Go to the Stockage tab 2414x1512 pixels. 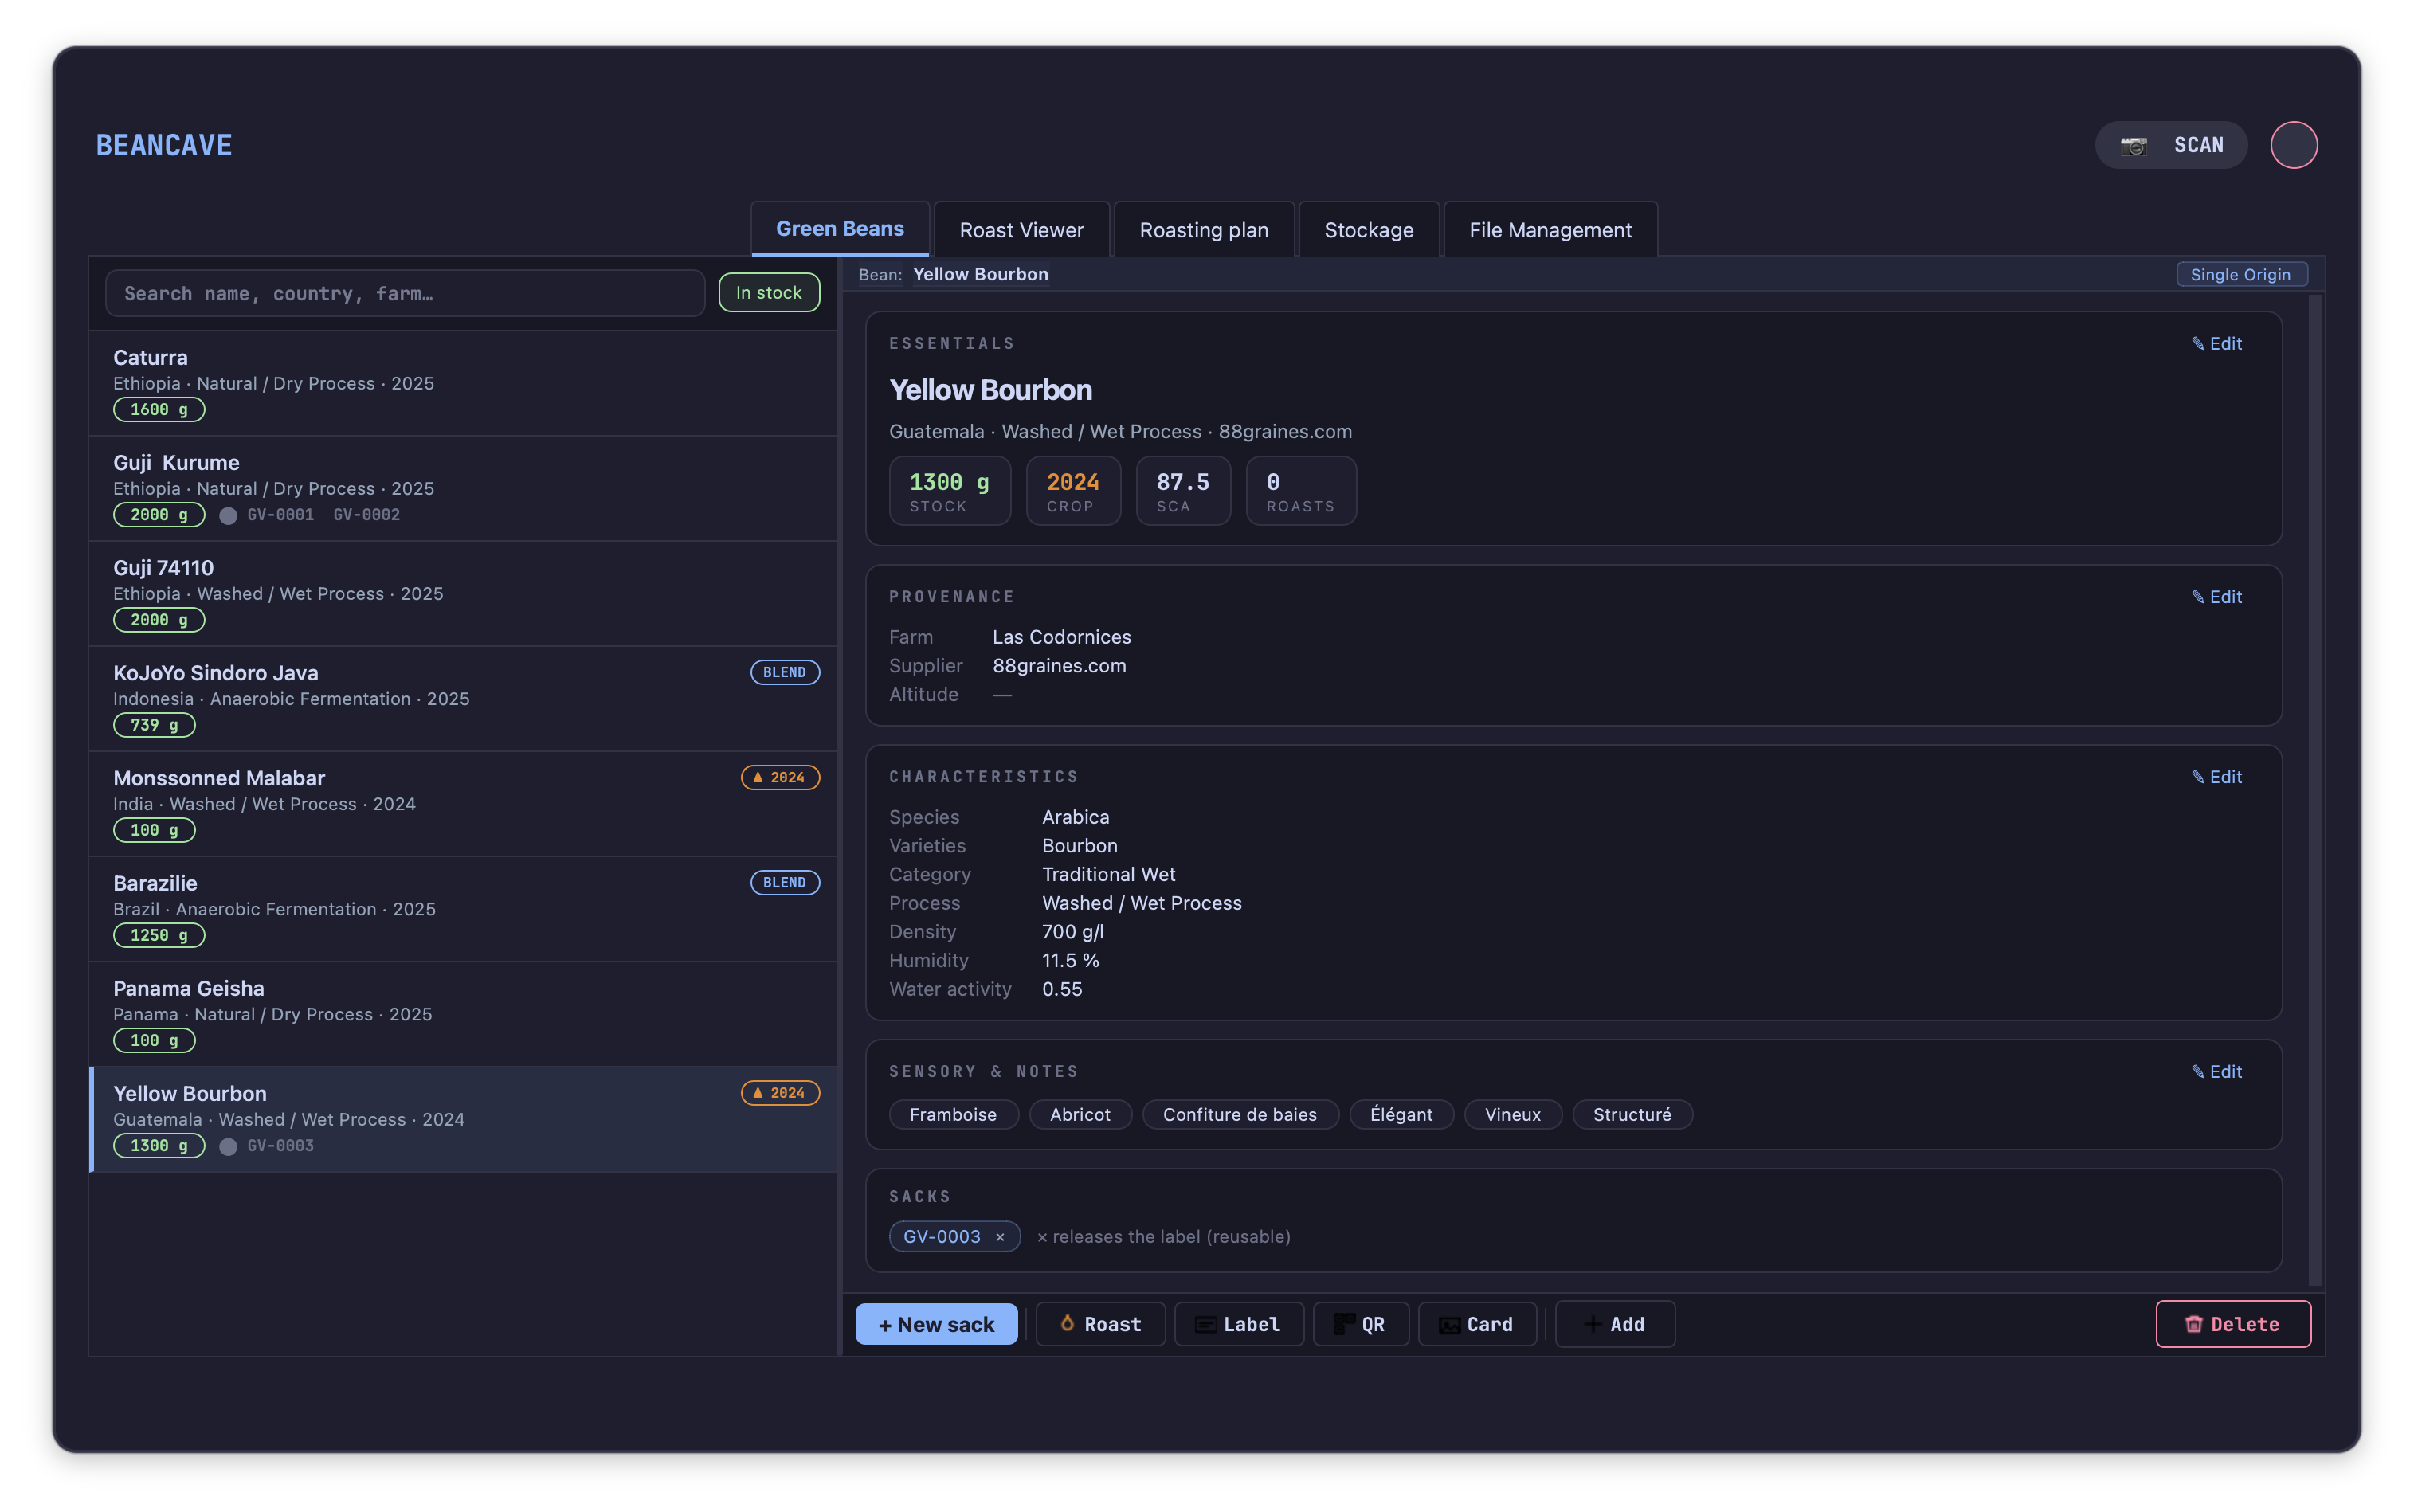1368,229
